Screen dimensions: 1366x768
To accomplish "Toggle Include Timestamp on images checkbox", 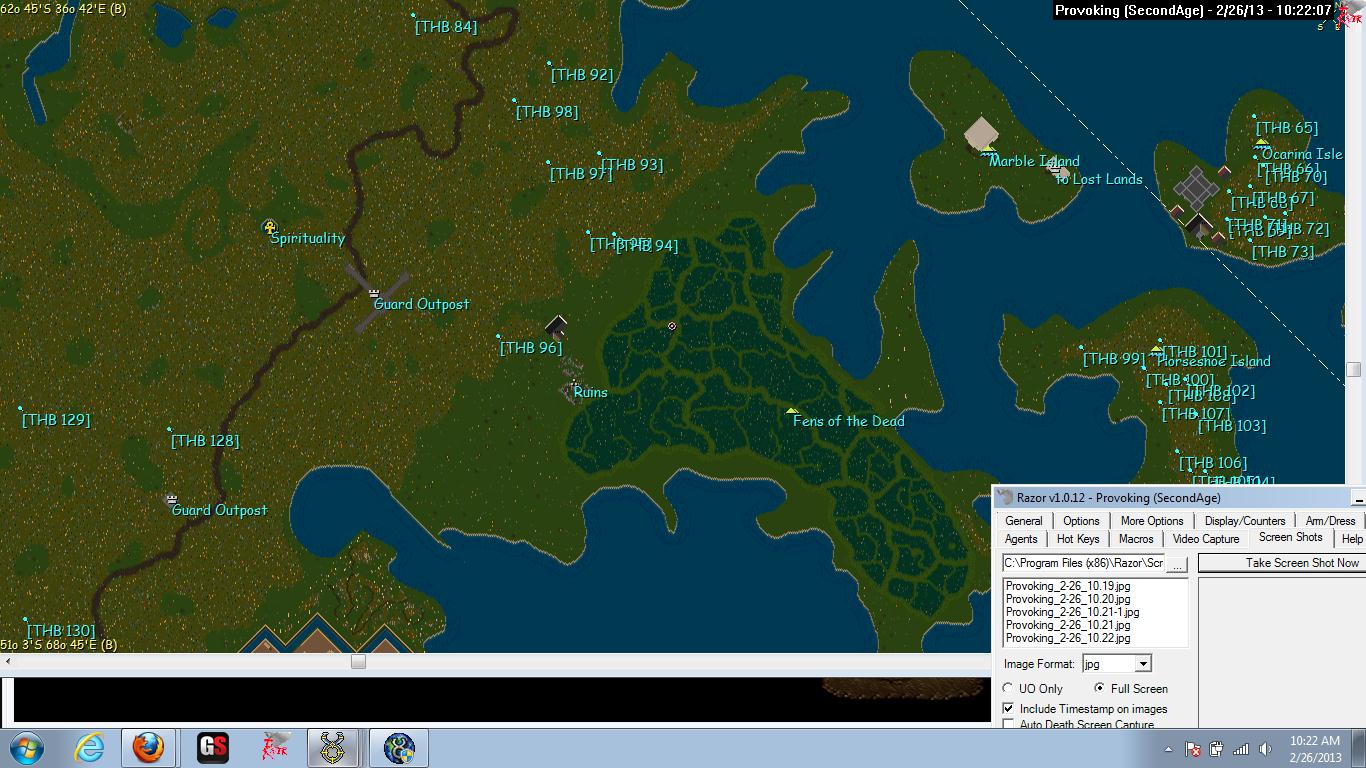I will click(1008, 708).
